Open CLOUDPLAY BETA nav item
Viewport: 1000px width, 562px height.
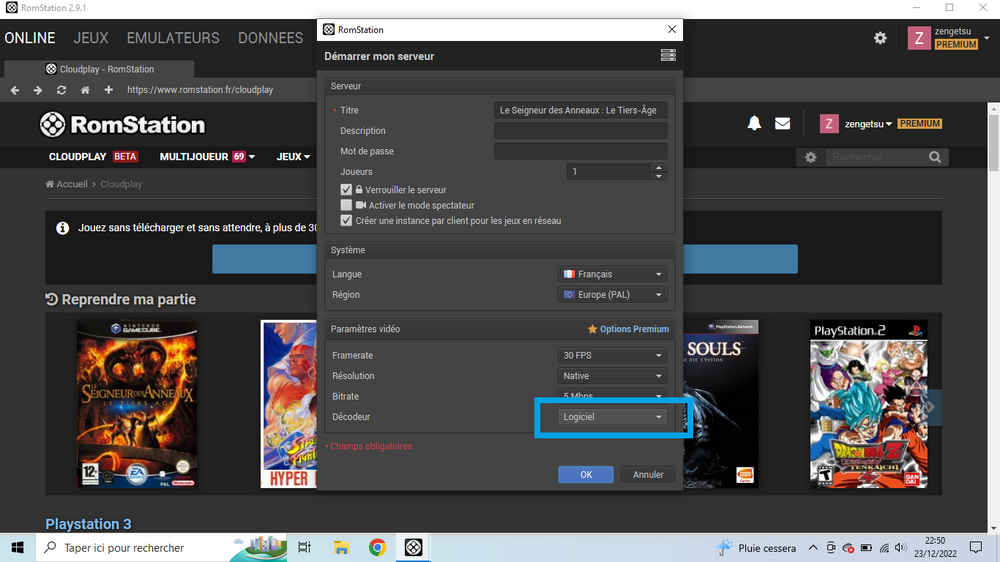pyautogui.click(x=94, y=156)
